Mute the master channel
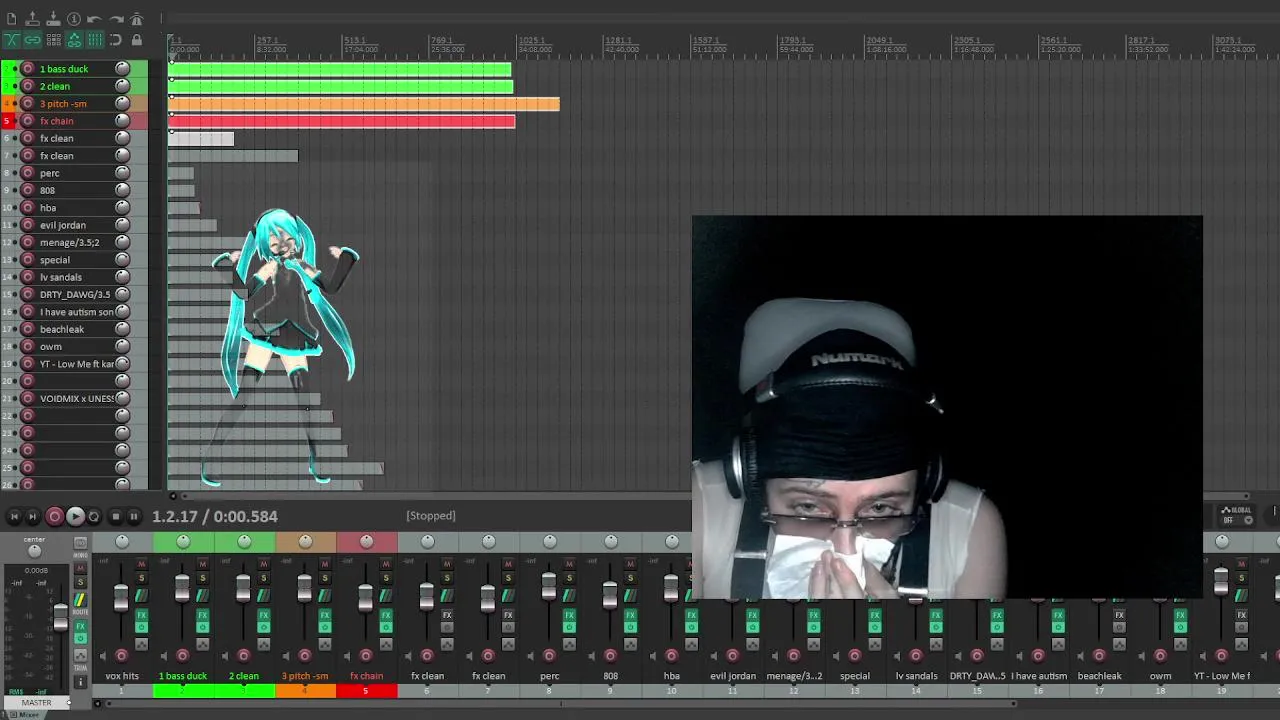Screen dimensions: 1280x720 coord(80,568)
